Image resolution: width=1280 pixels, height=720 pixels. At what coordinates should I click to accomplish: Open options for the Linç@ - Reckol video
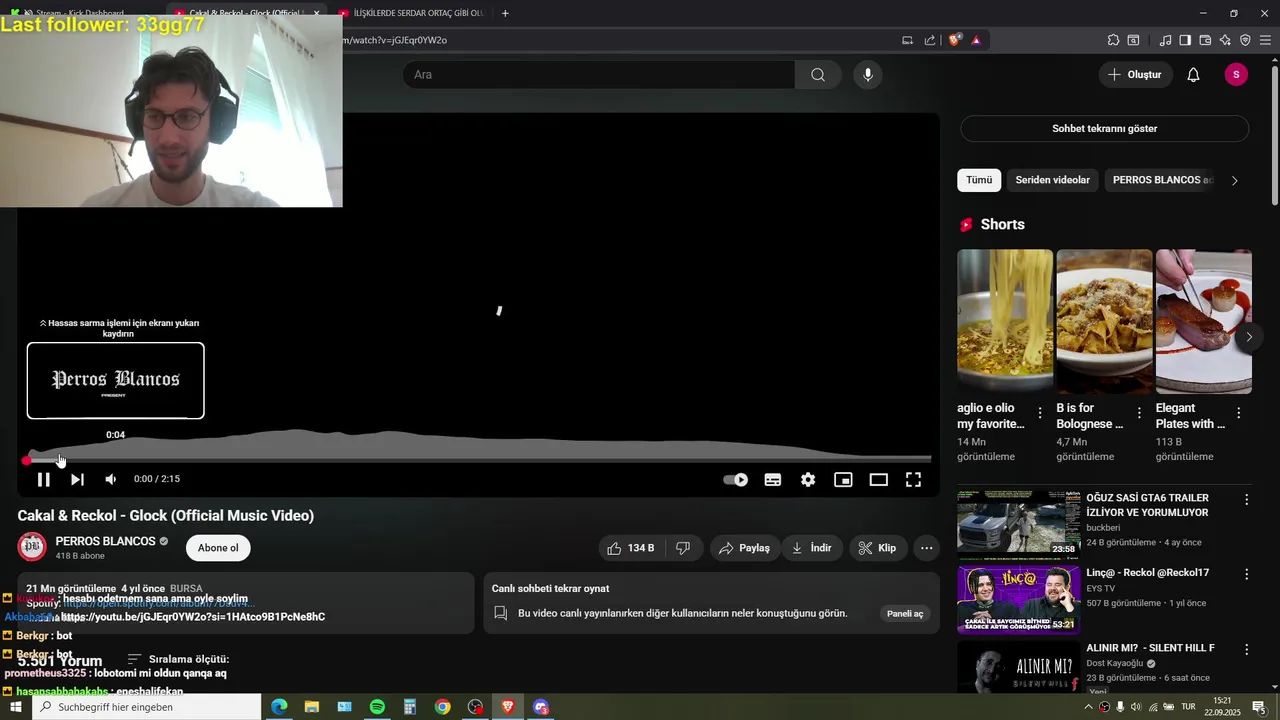tap(1246, 574)
